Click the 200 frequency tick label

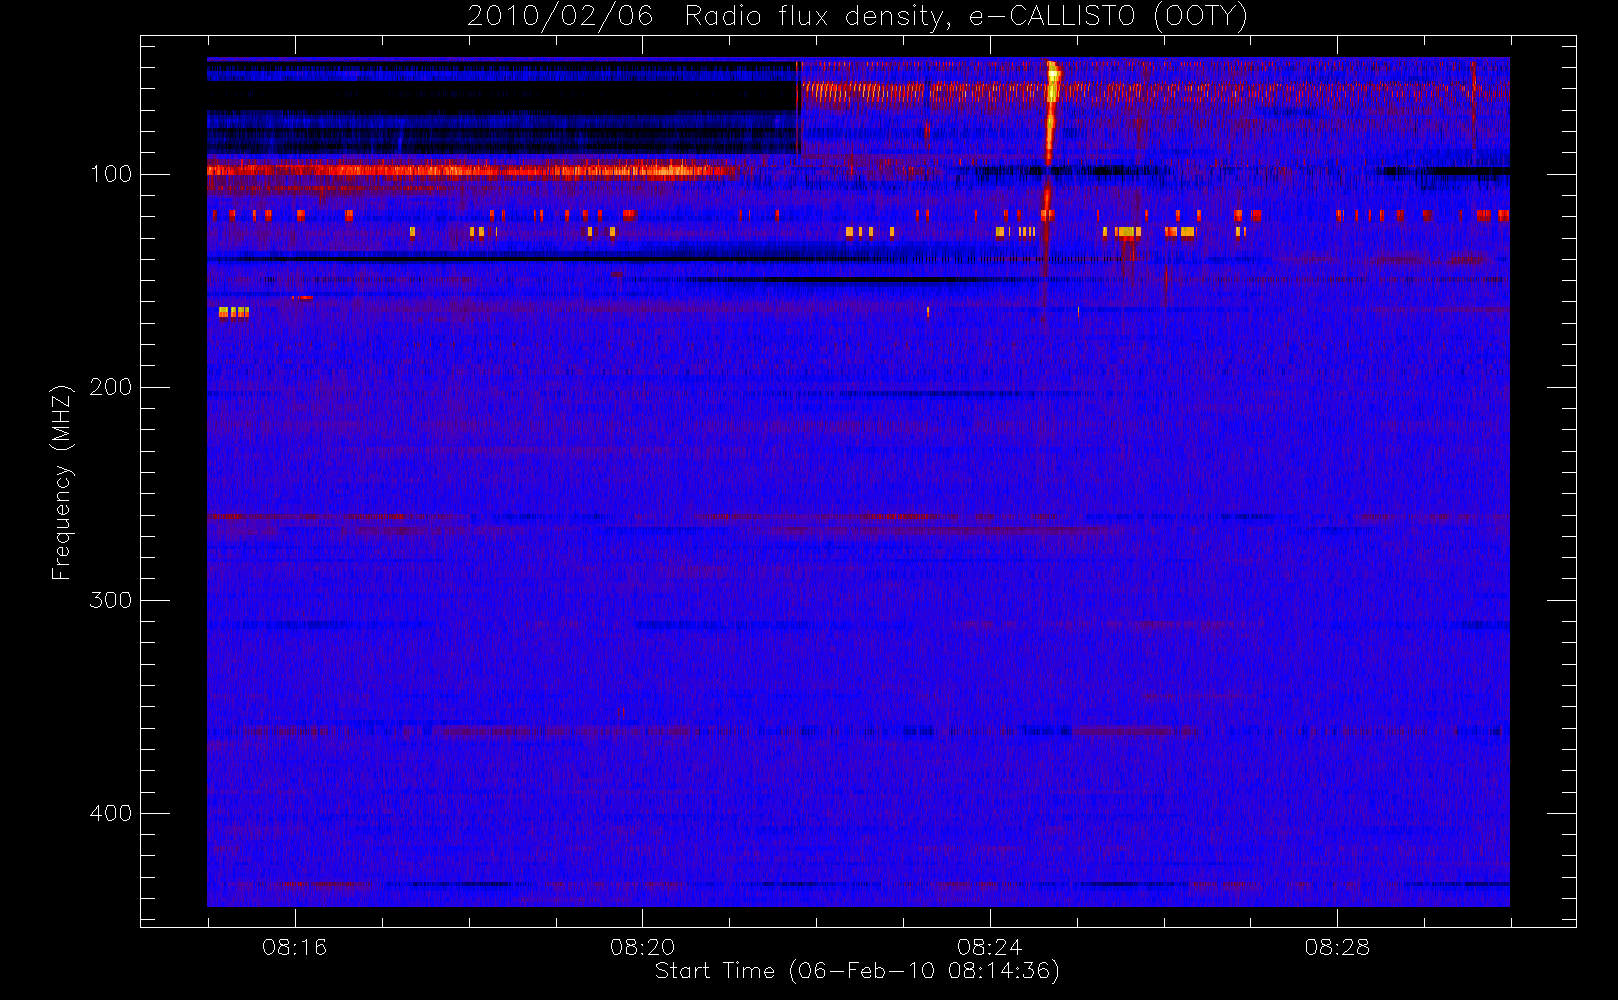[111, 387]
